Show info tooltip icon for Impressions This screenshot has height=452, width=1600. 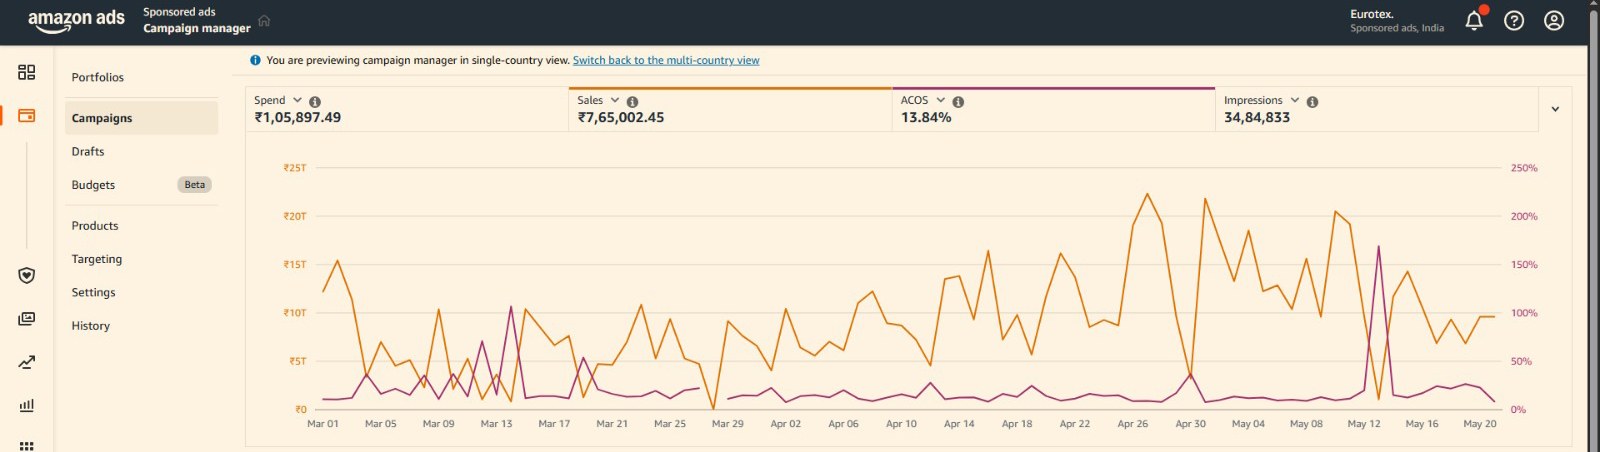tap(1312, 102)
